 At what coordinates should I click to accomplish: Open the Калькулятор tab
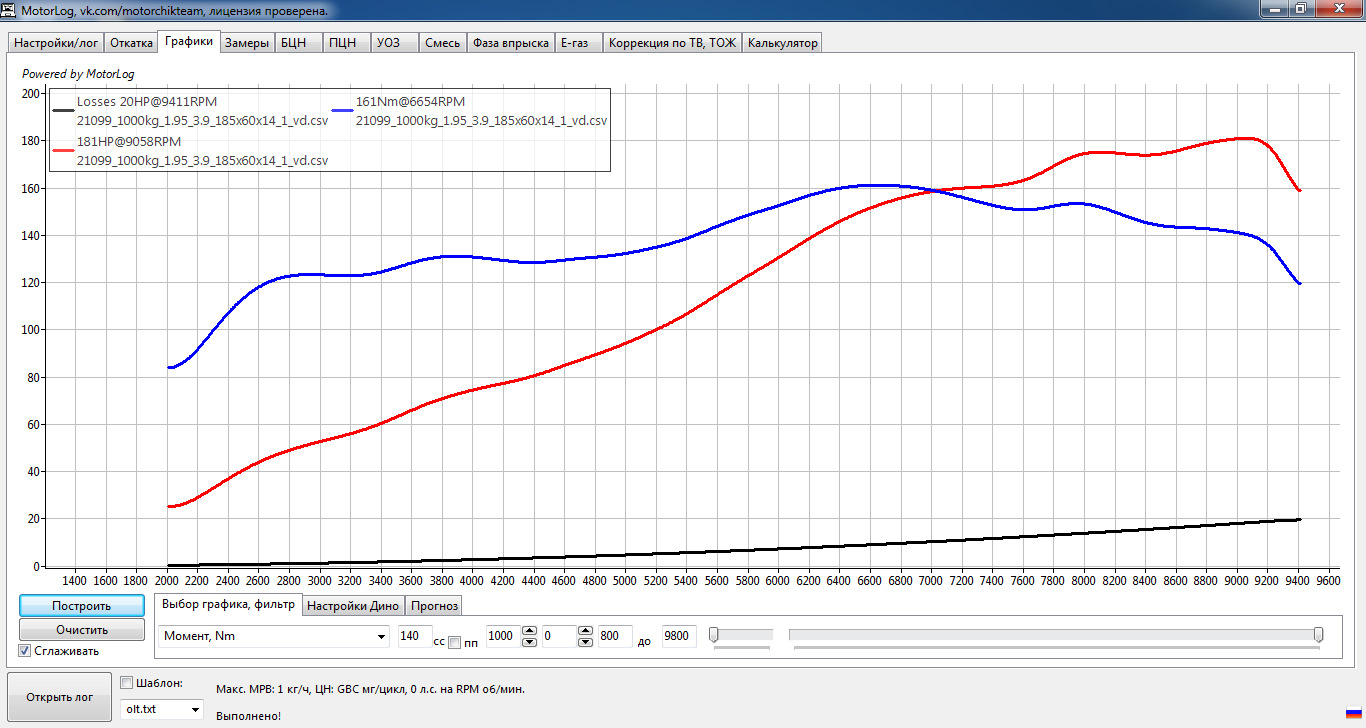point(782,43)
